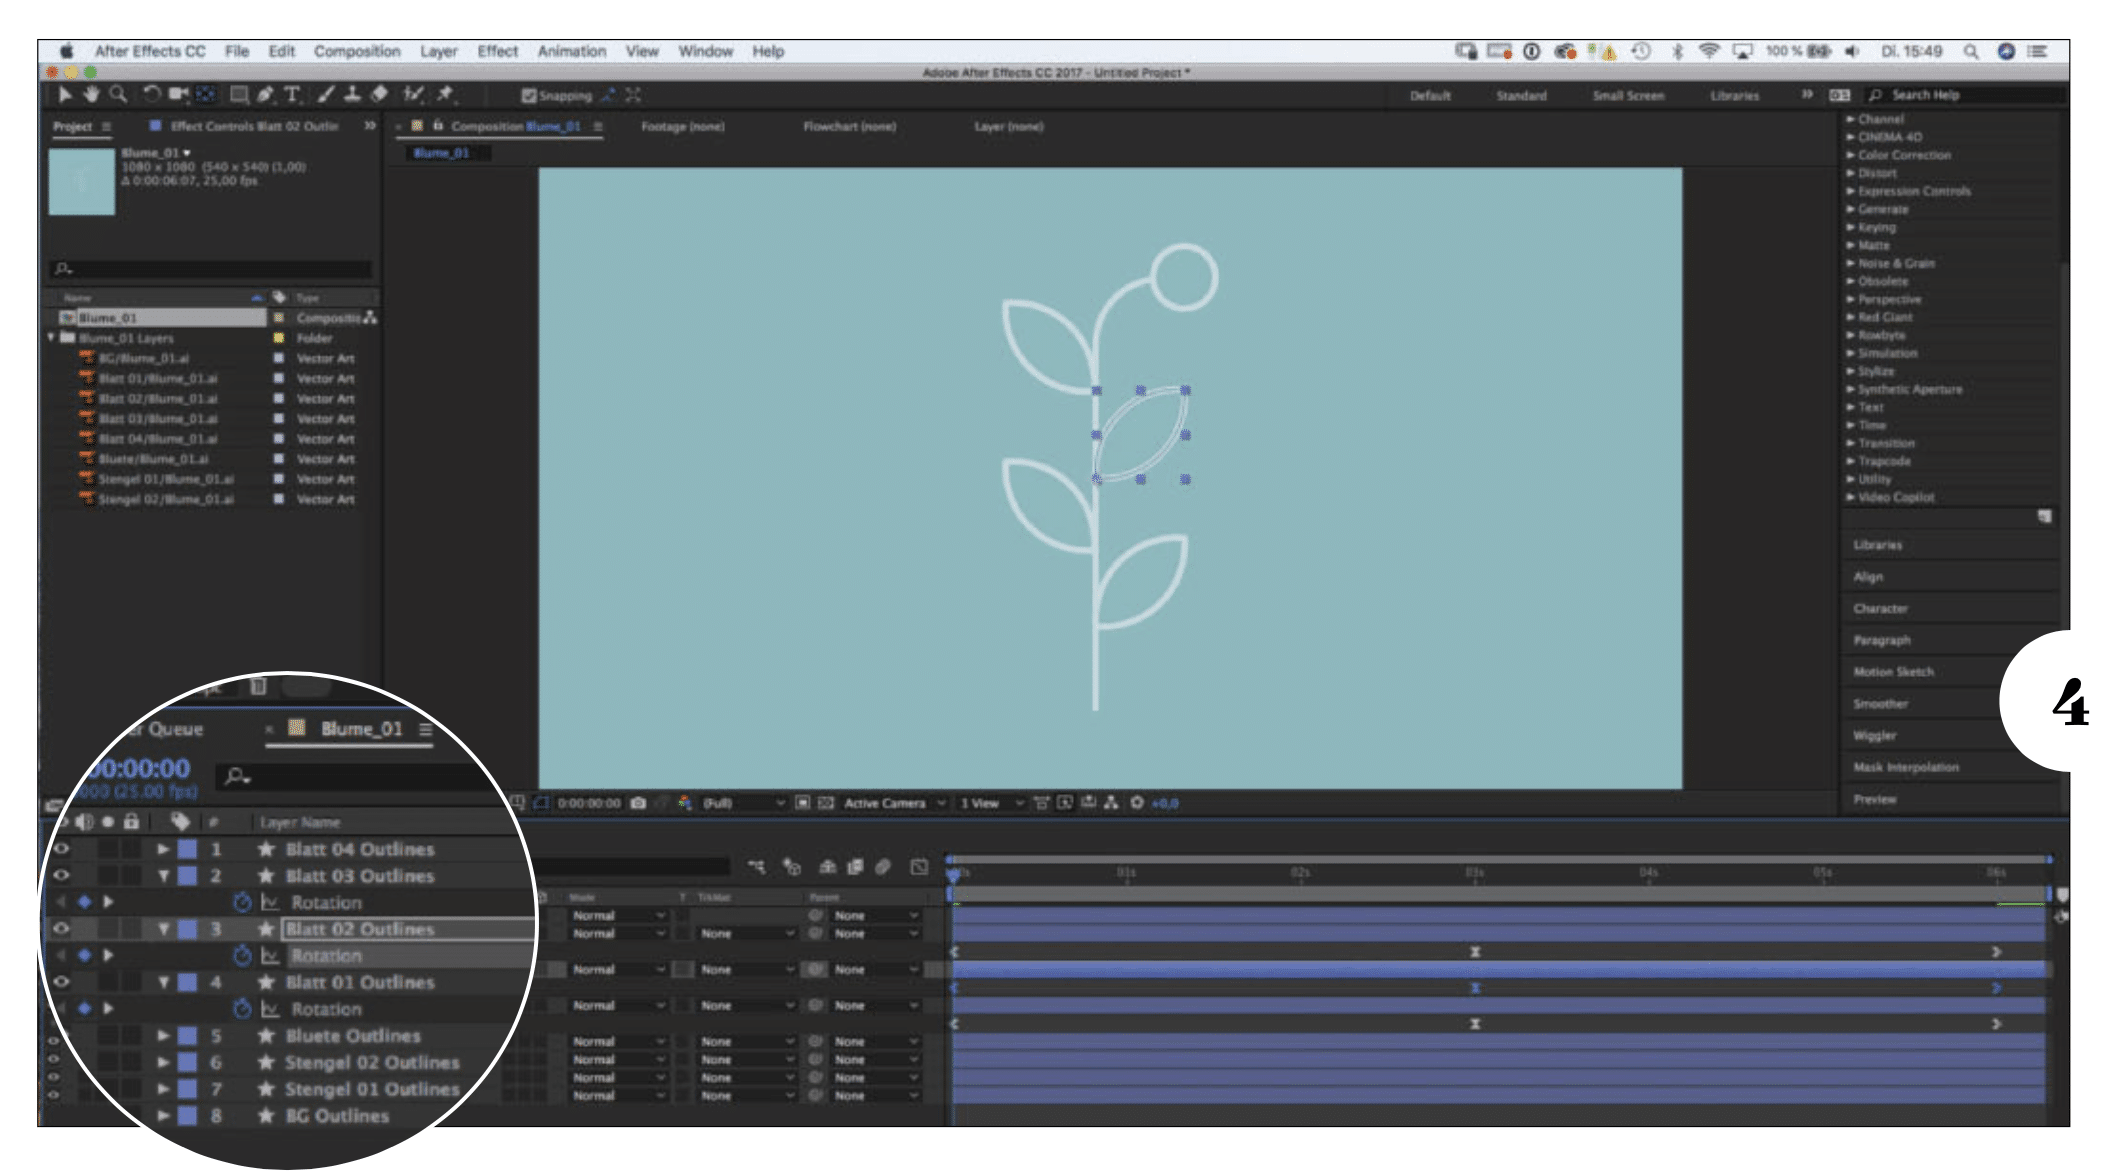2110x1174 pixels.
Task: Select the Hand tool
Action: pos(91,95)
